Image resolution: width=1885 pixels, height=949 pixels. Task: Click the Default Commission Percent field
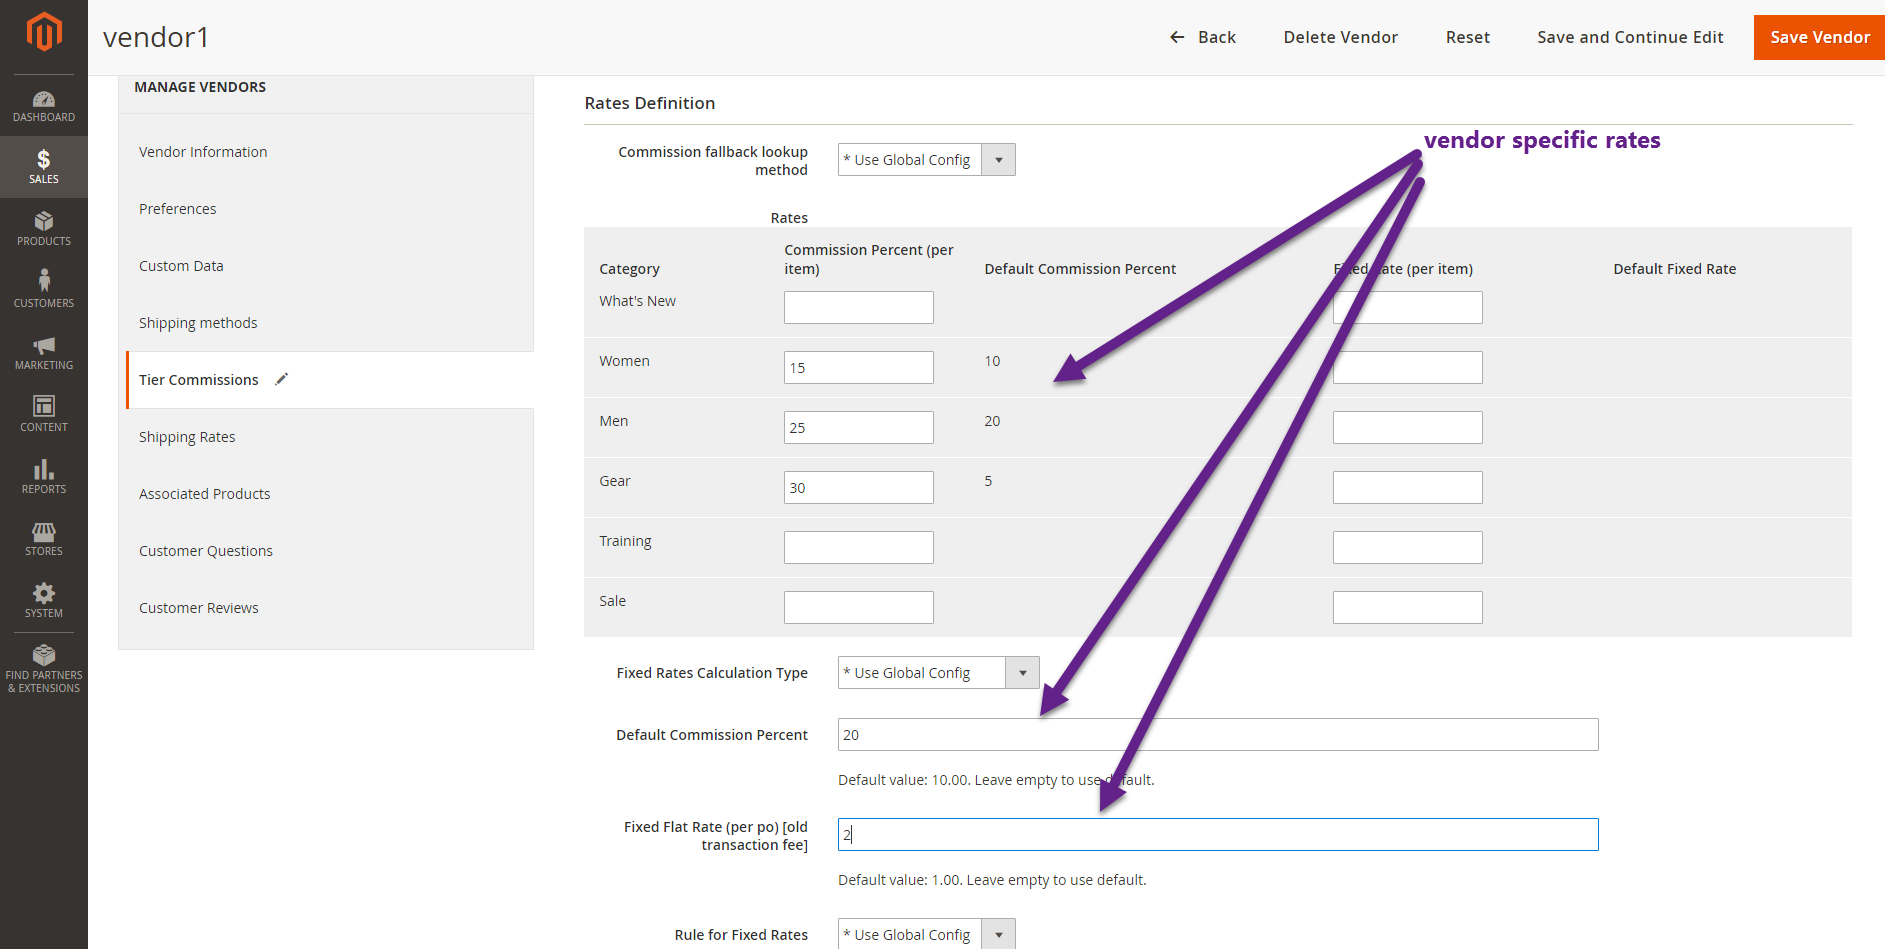click(1218, 735)
